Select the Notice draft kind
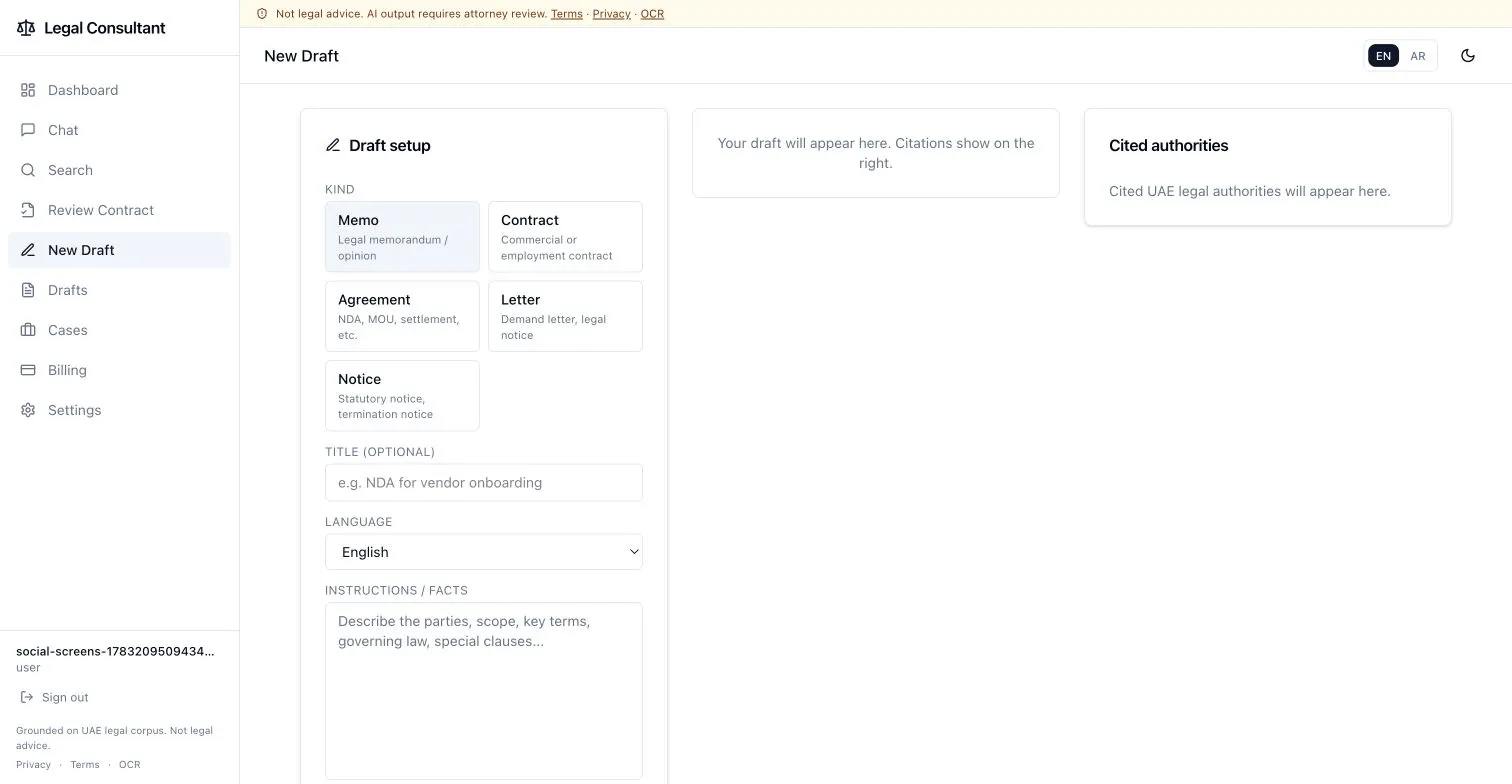Screen dimensions: 1512x784 pos(402,396)
